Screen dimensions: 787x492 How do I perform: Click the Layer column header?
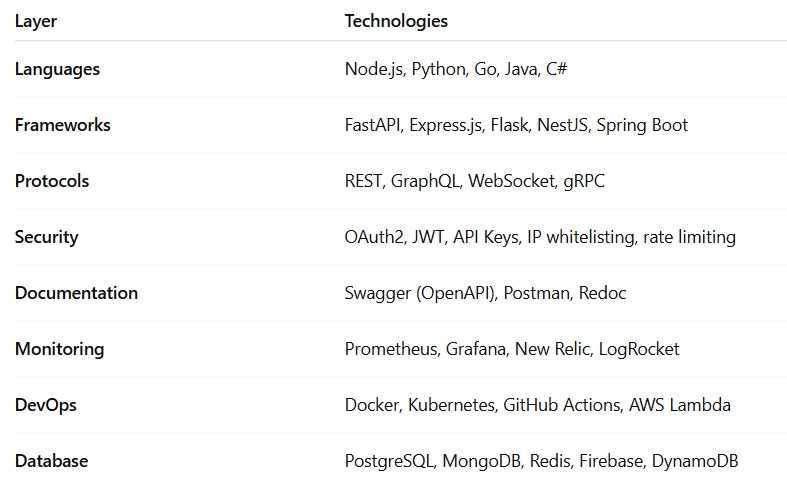point(36,21)
